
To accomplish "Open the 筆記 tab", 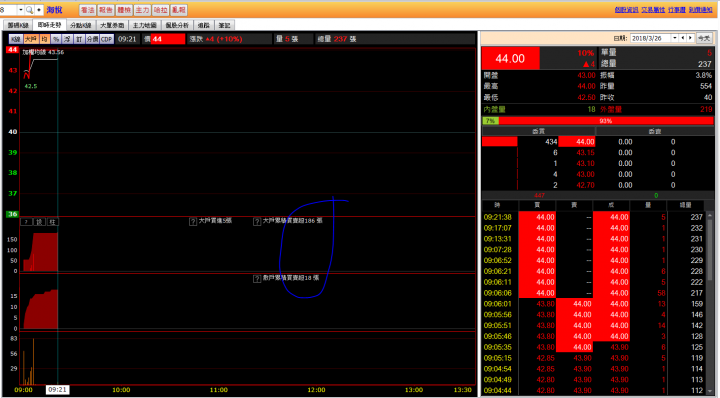I will pos(225,25).
